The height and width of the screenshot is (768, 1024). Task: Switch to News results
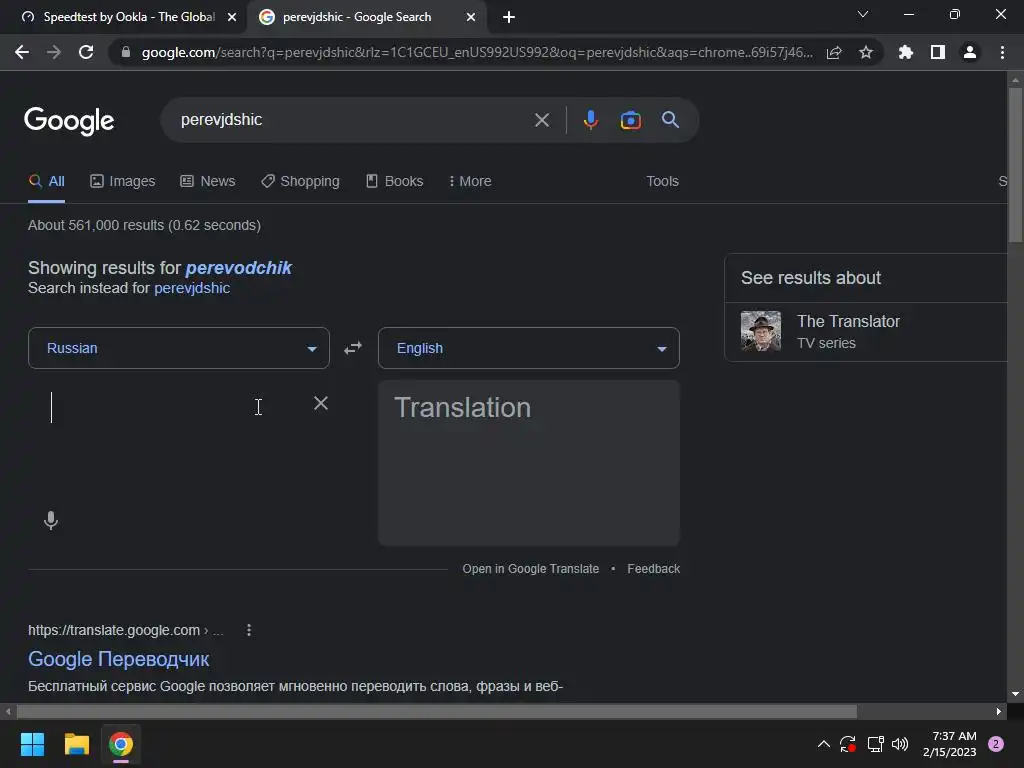(x=208, y=182)
